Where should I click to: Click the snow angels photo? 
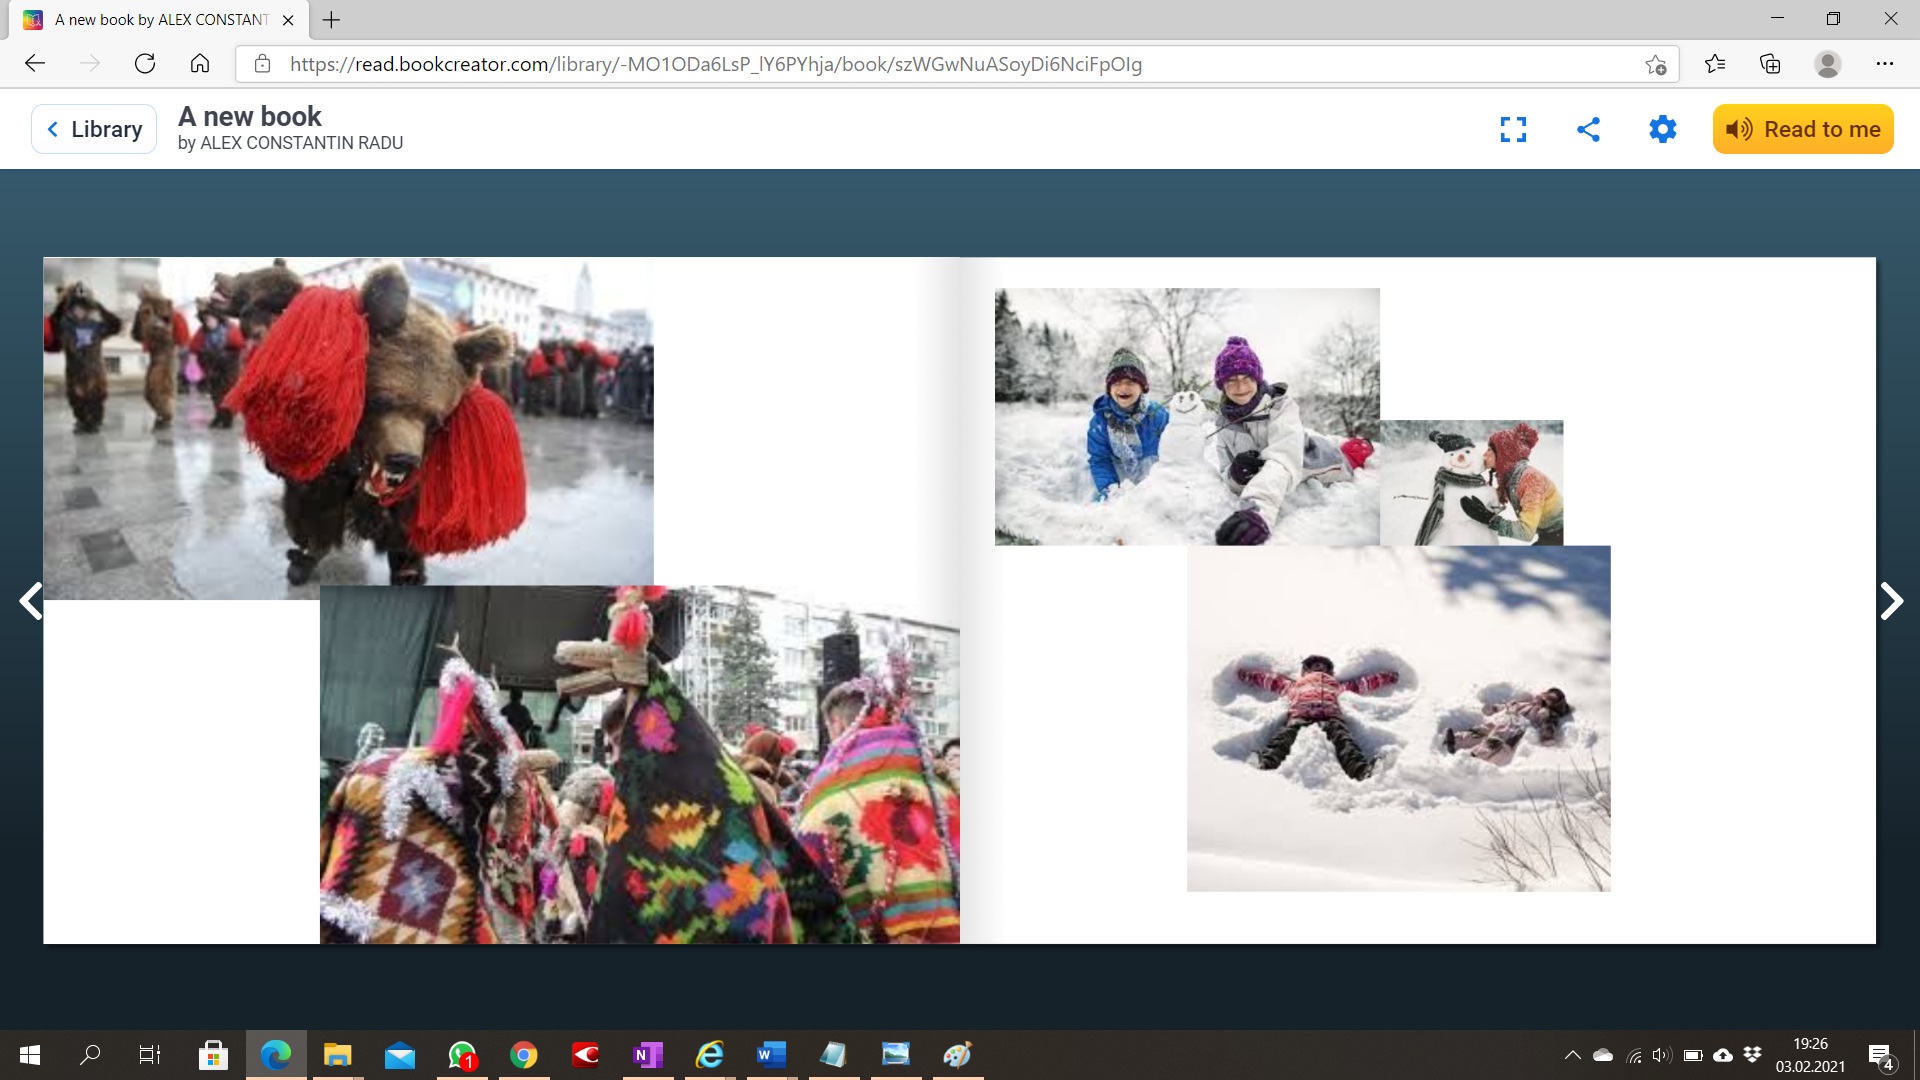click(1398, 718)
